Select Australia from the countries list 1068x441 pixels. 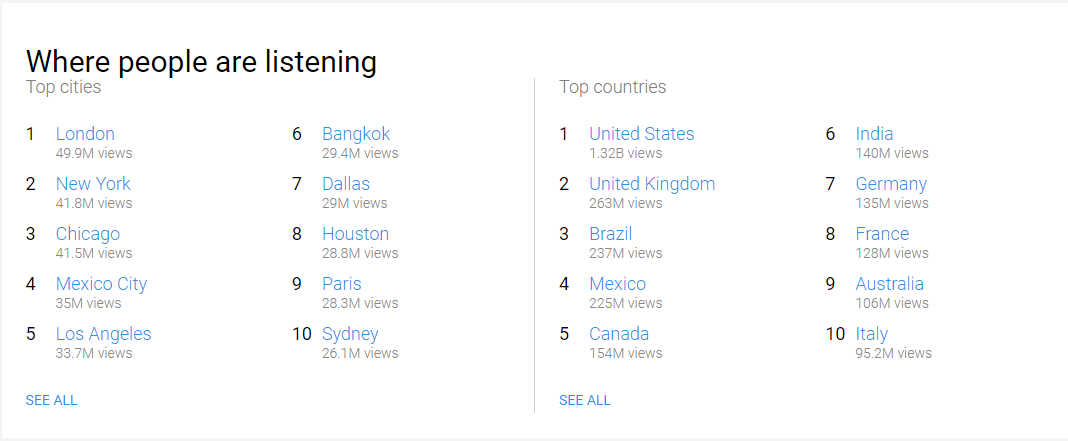(x=890, y=284)
